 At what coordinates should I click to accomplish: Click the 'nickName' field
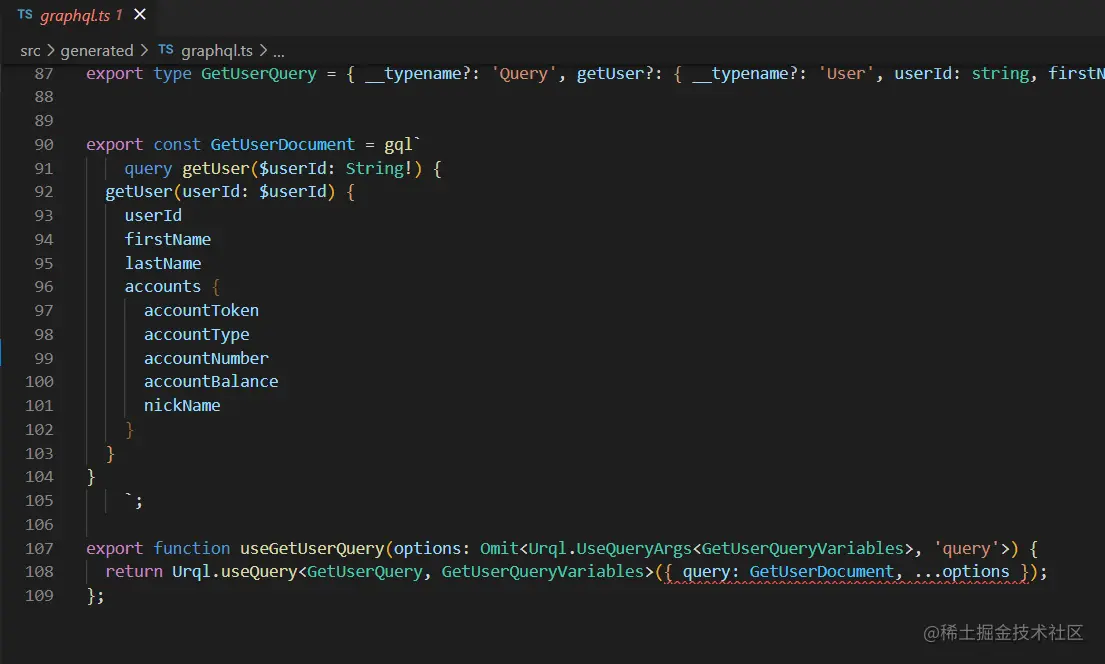pyautogui.click(x=182, y=406)
